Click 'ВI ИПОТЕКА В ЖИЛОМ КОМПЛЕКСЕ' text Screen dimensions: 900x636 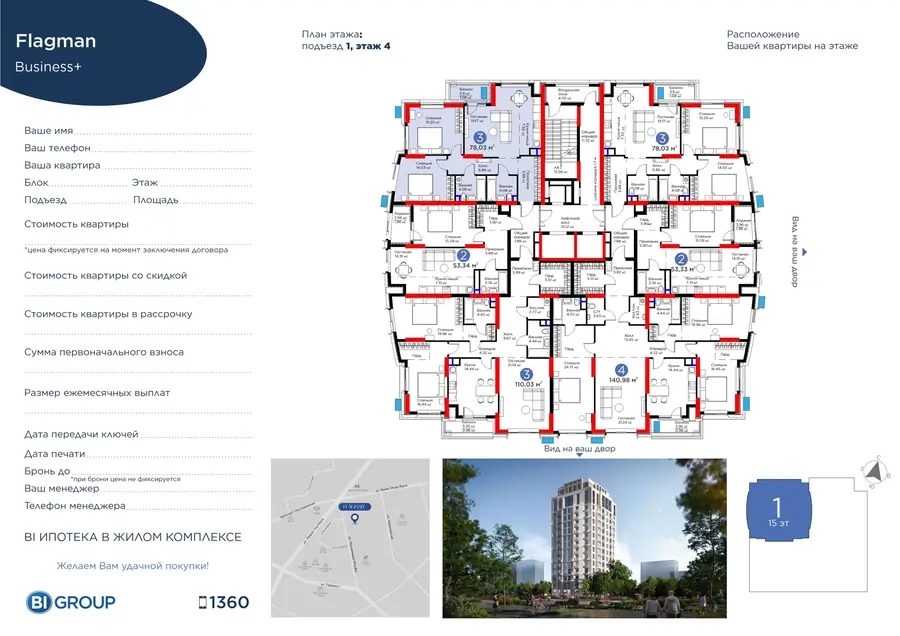(x=133, y=537)
